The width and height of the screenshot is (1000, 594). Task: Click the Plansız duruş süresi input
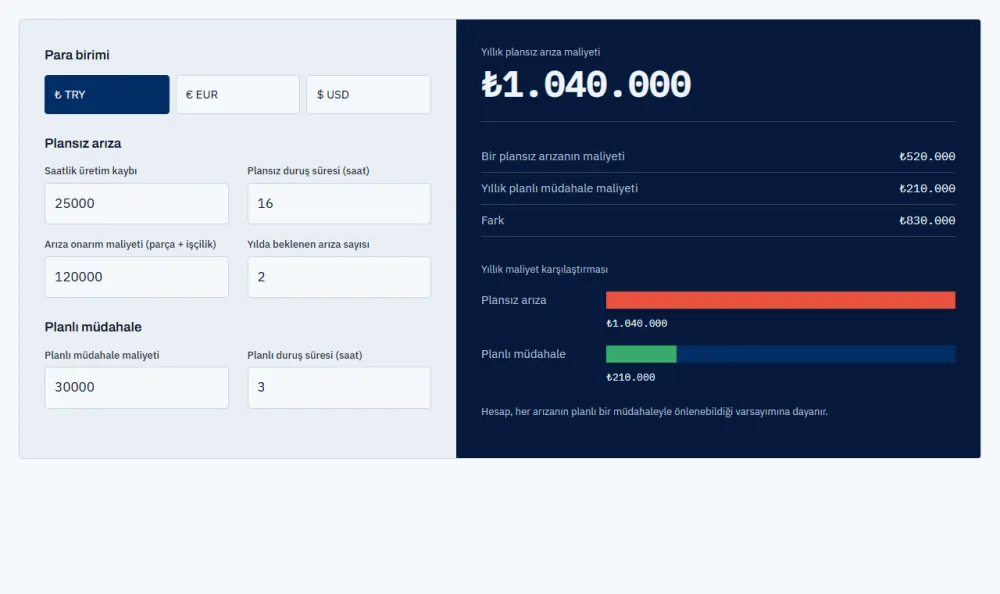point(339,204)
